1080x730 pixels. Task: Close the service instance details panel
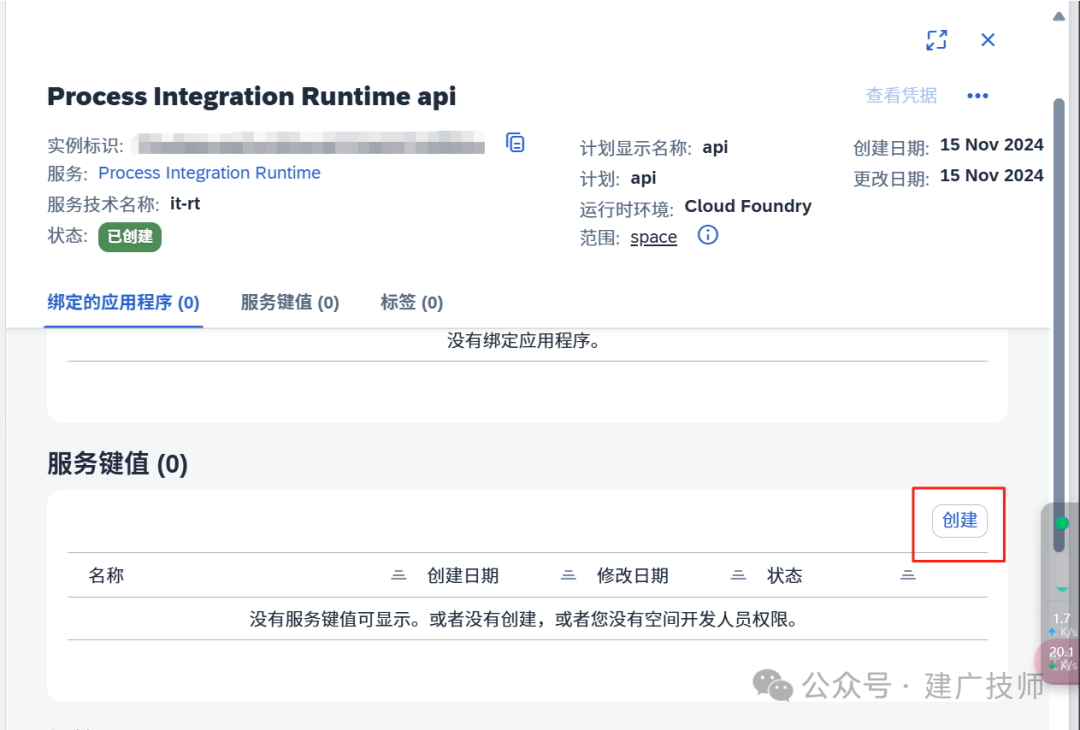[x=988, y=40]
